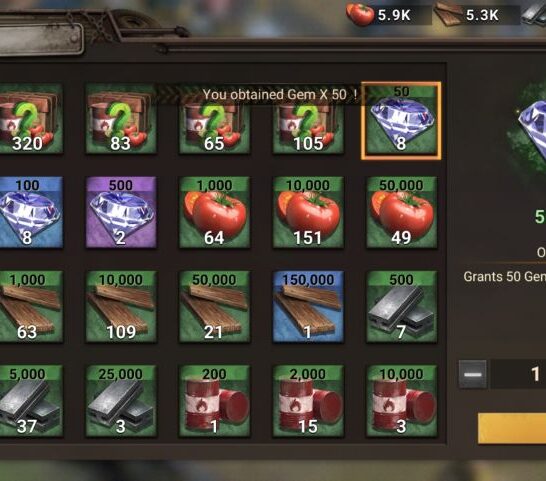546x481 pixels.
Task: Open the mystery resource chest with count 105
Action: [308, 118]
